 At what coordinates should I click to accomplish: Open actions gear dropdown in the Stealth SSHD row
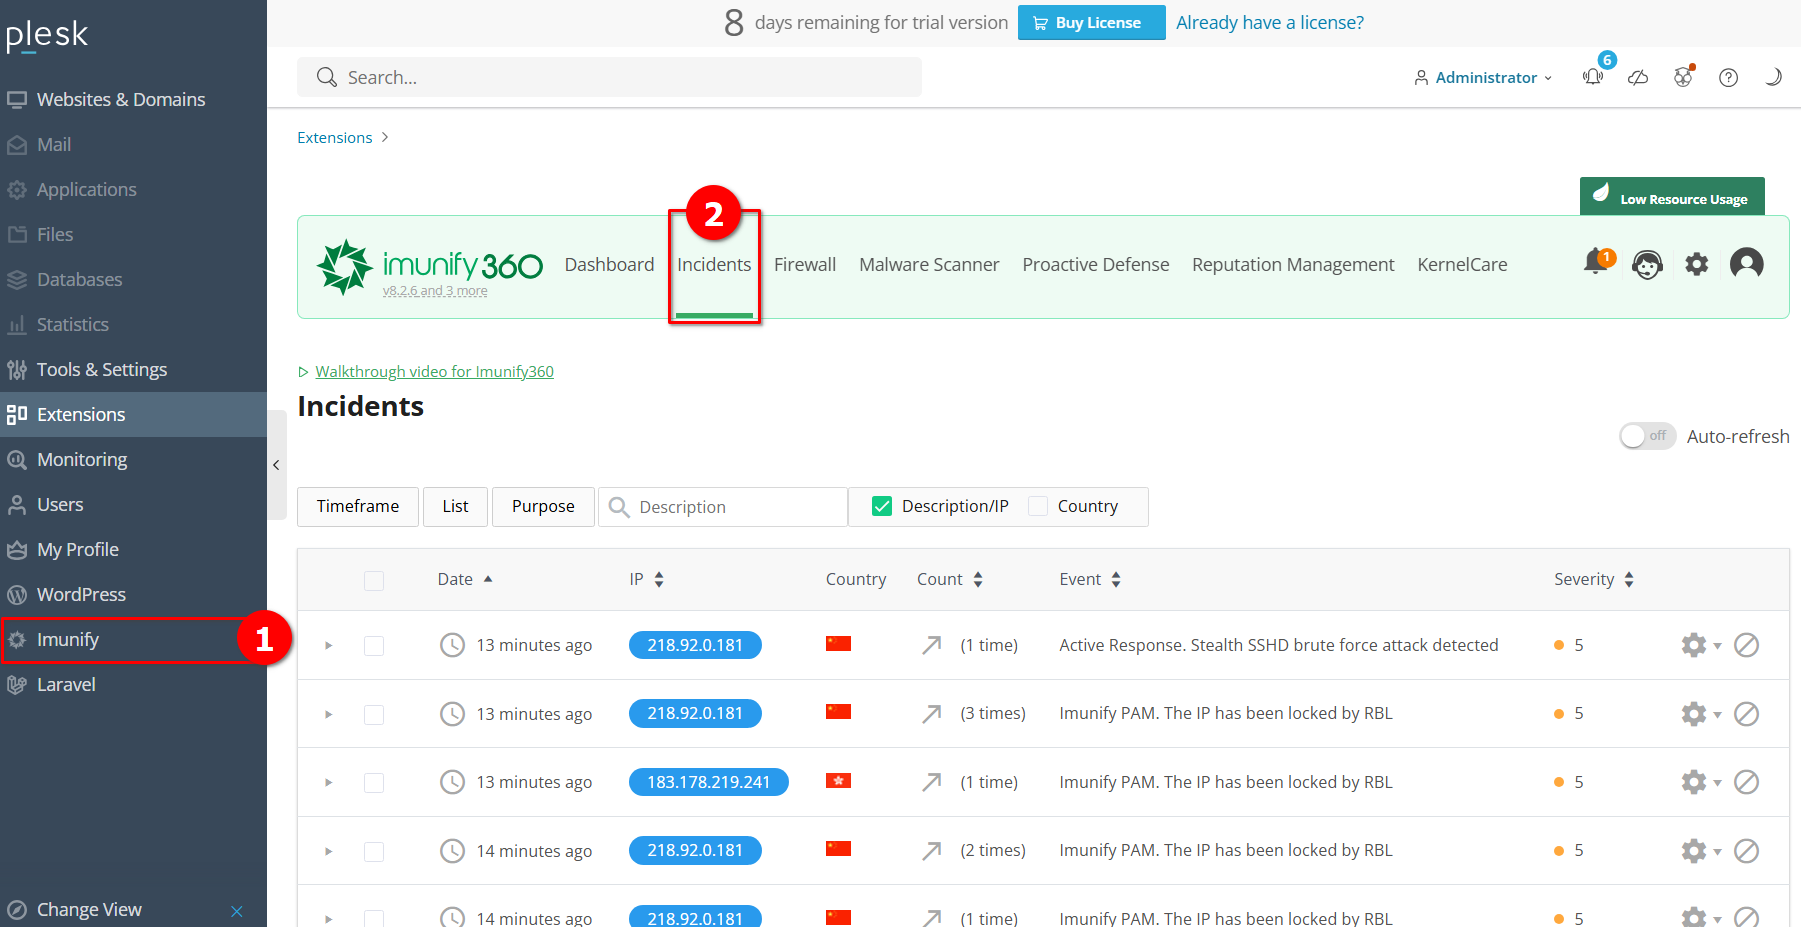pos(1701,645)
